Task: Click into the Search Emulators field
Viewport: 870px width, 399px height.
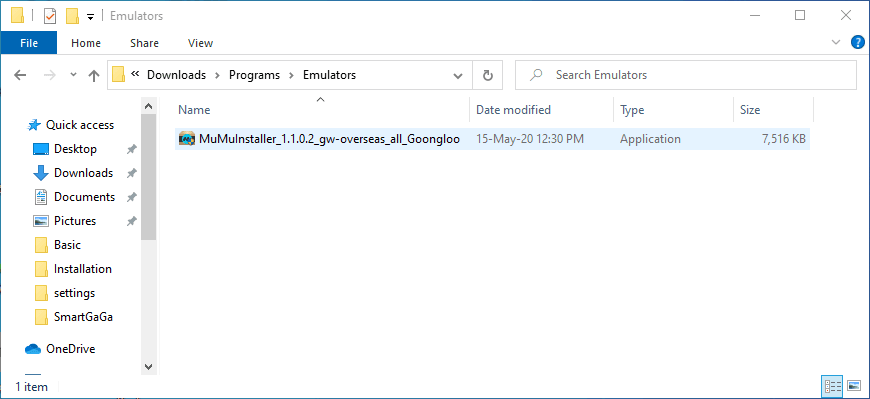Action: click(x=686, y=75)
